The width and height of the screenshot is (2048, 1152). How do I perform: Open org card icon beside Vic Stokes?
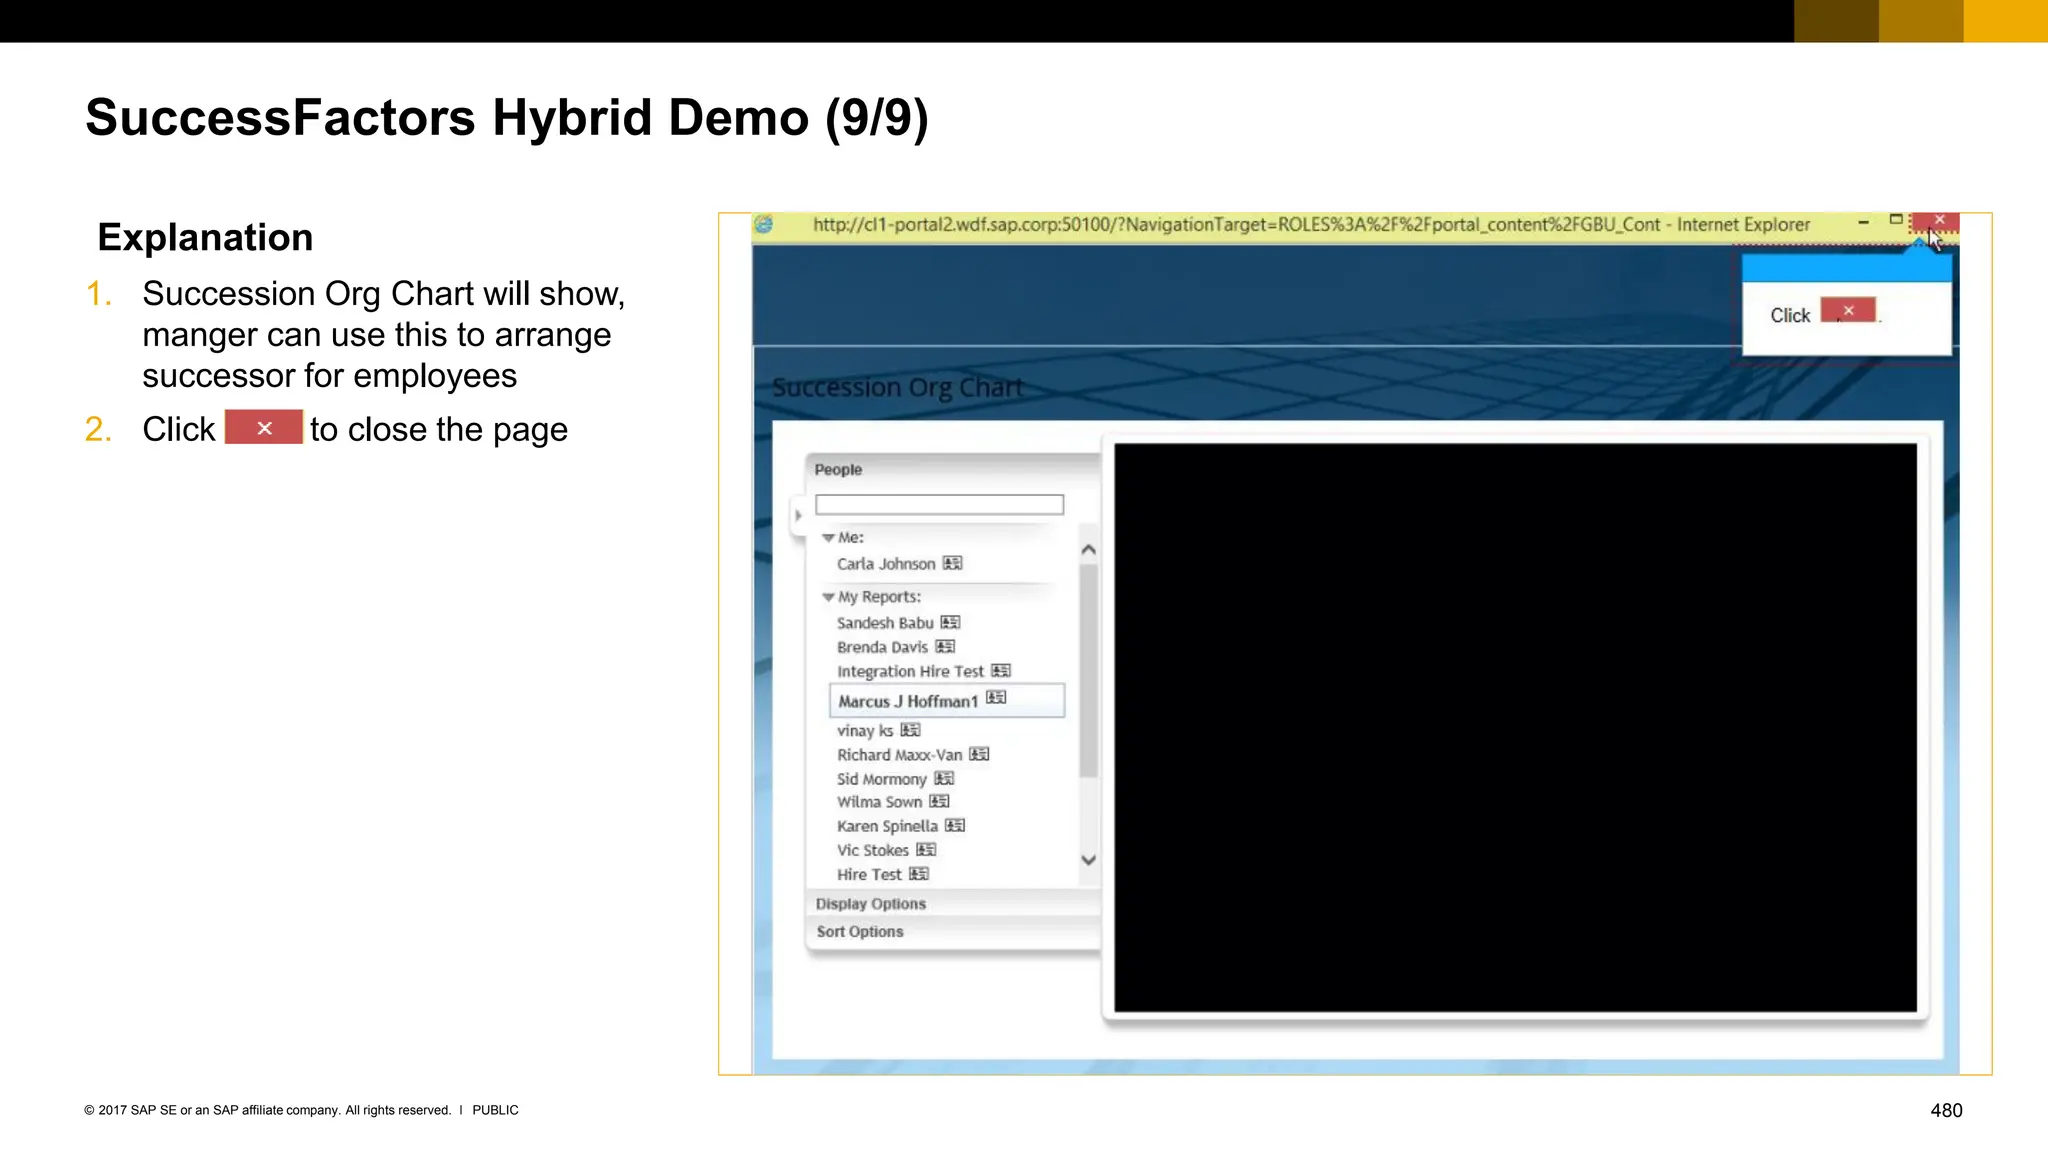926,849
